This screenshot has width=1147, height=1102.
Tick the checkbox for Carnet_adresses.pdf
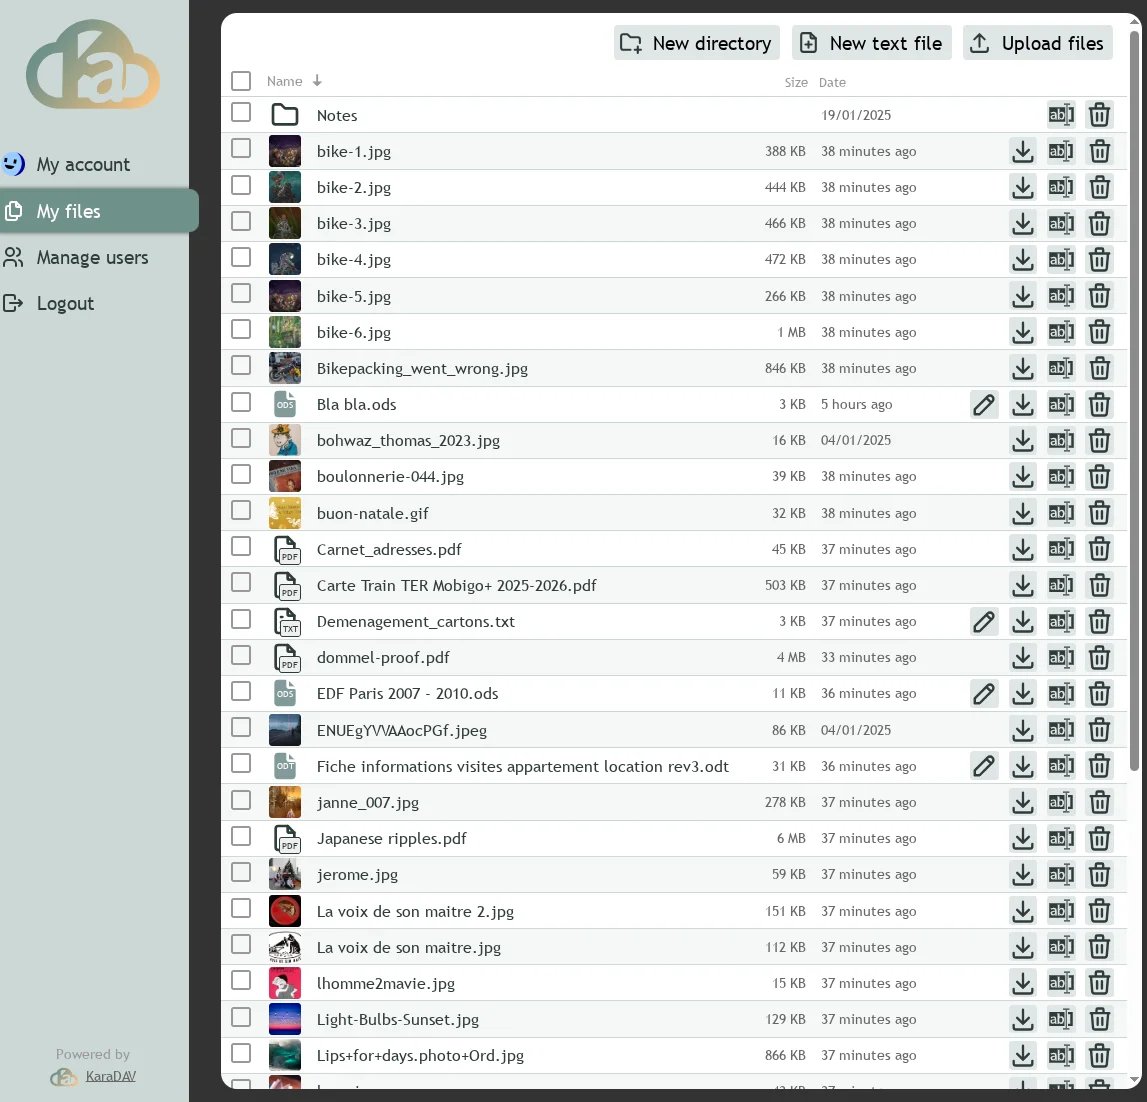click(x=241, y=547)
